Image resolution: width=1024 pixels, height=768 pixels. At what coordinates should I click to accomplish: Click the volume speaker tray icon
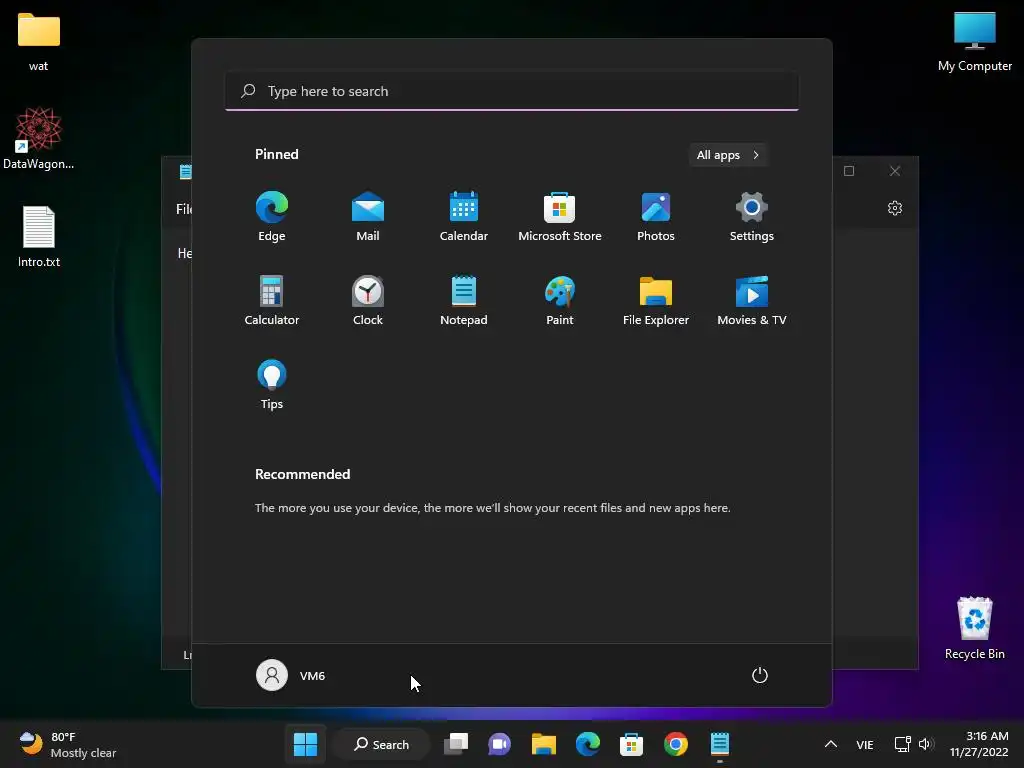click(925, 744)
